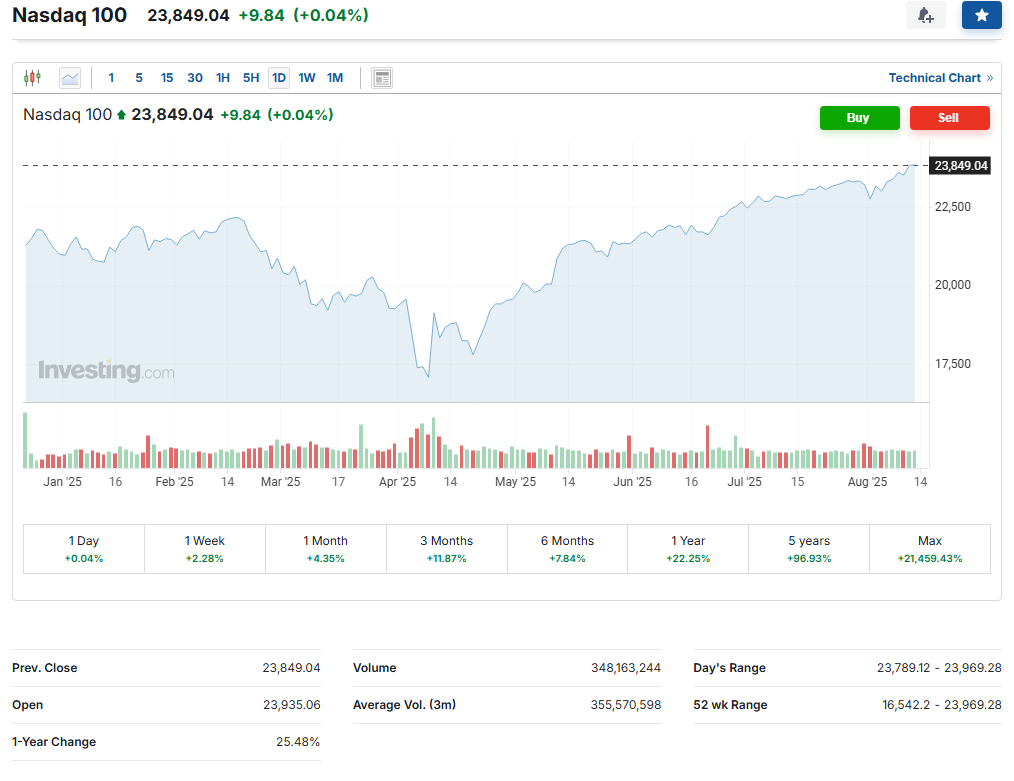Click the Open value 23,935.06
Viewport: 1014px width, 781px height.
click(x=292, y=705)
